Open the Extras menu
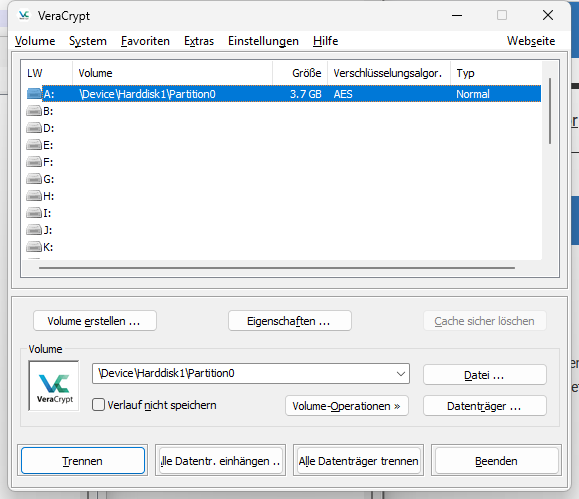Image resolution: width=579 pixels, height=499 pixels. 199,41
